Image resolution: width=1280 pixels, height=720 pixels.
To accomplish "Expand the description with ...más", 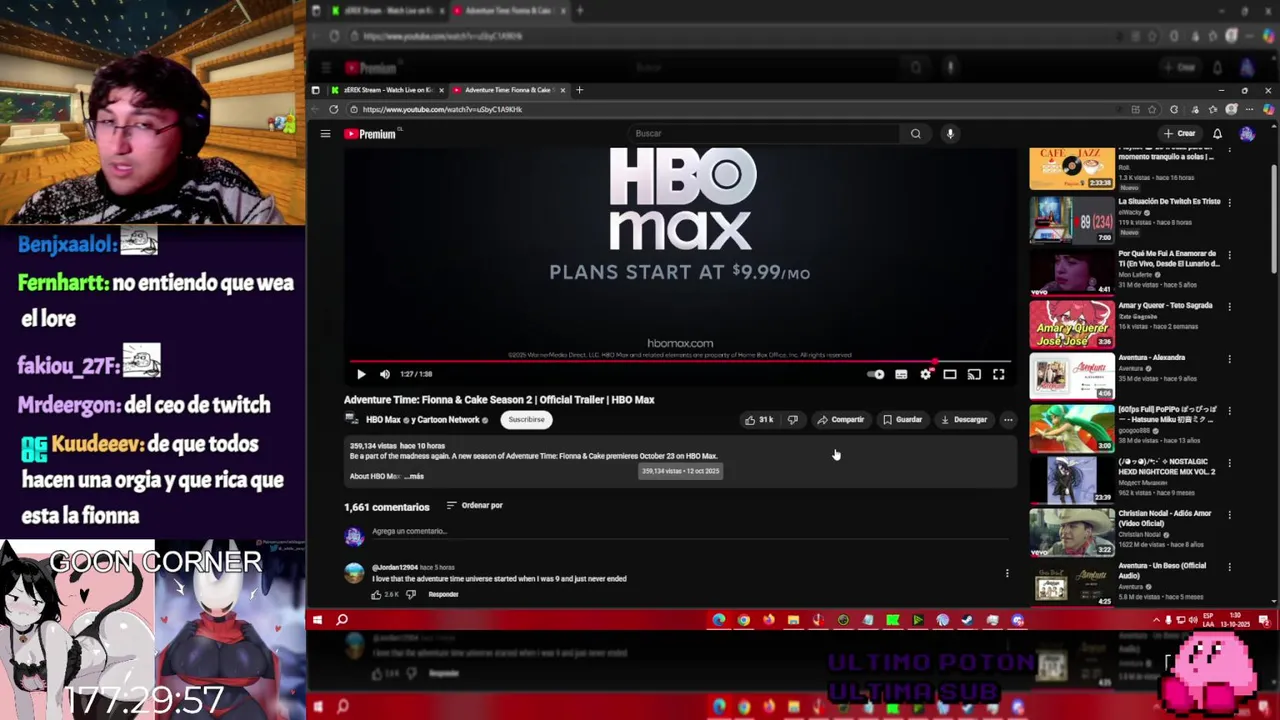I will click(414, 476).
